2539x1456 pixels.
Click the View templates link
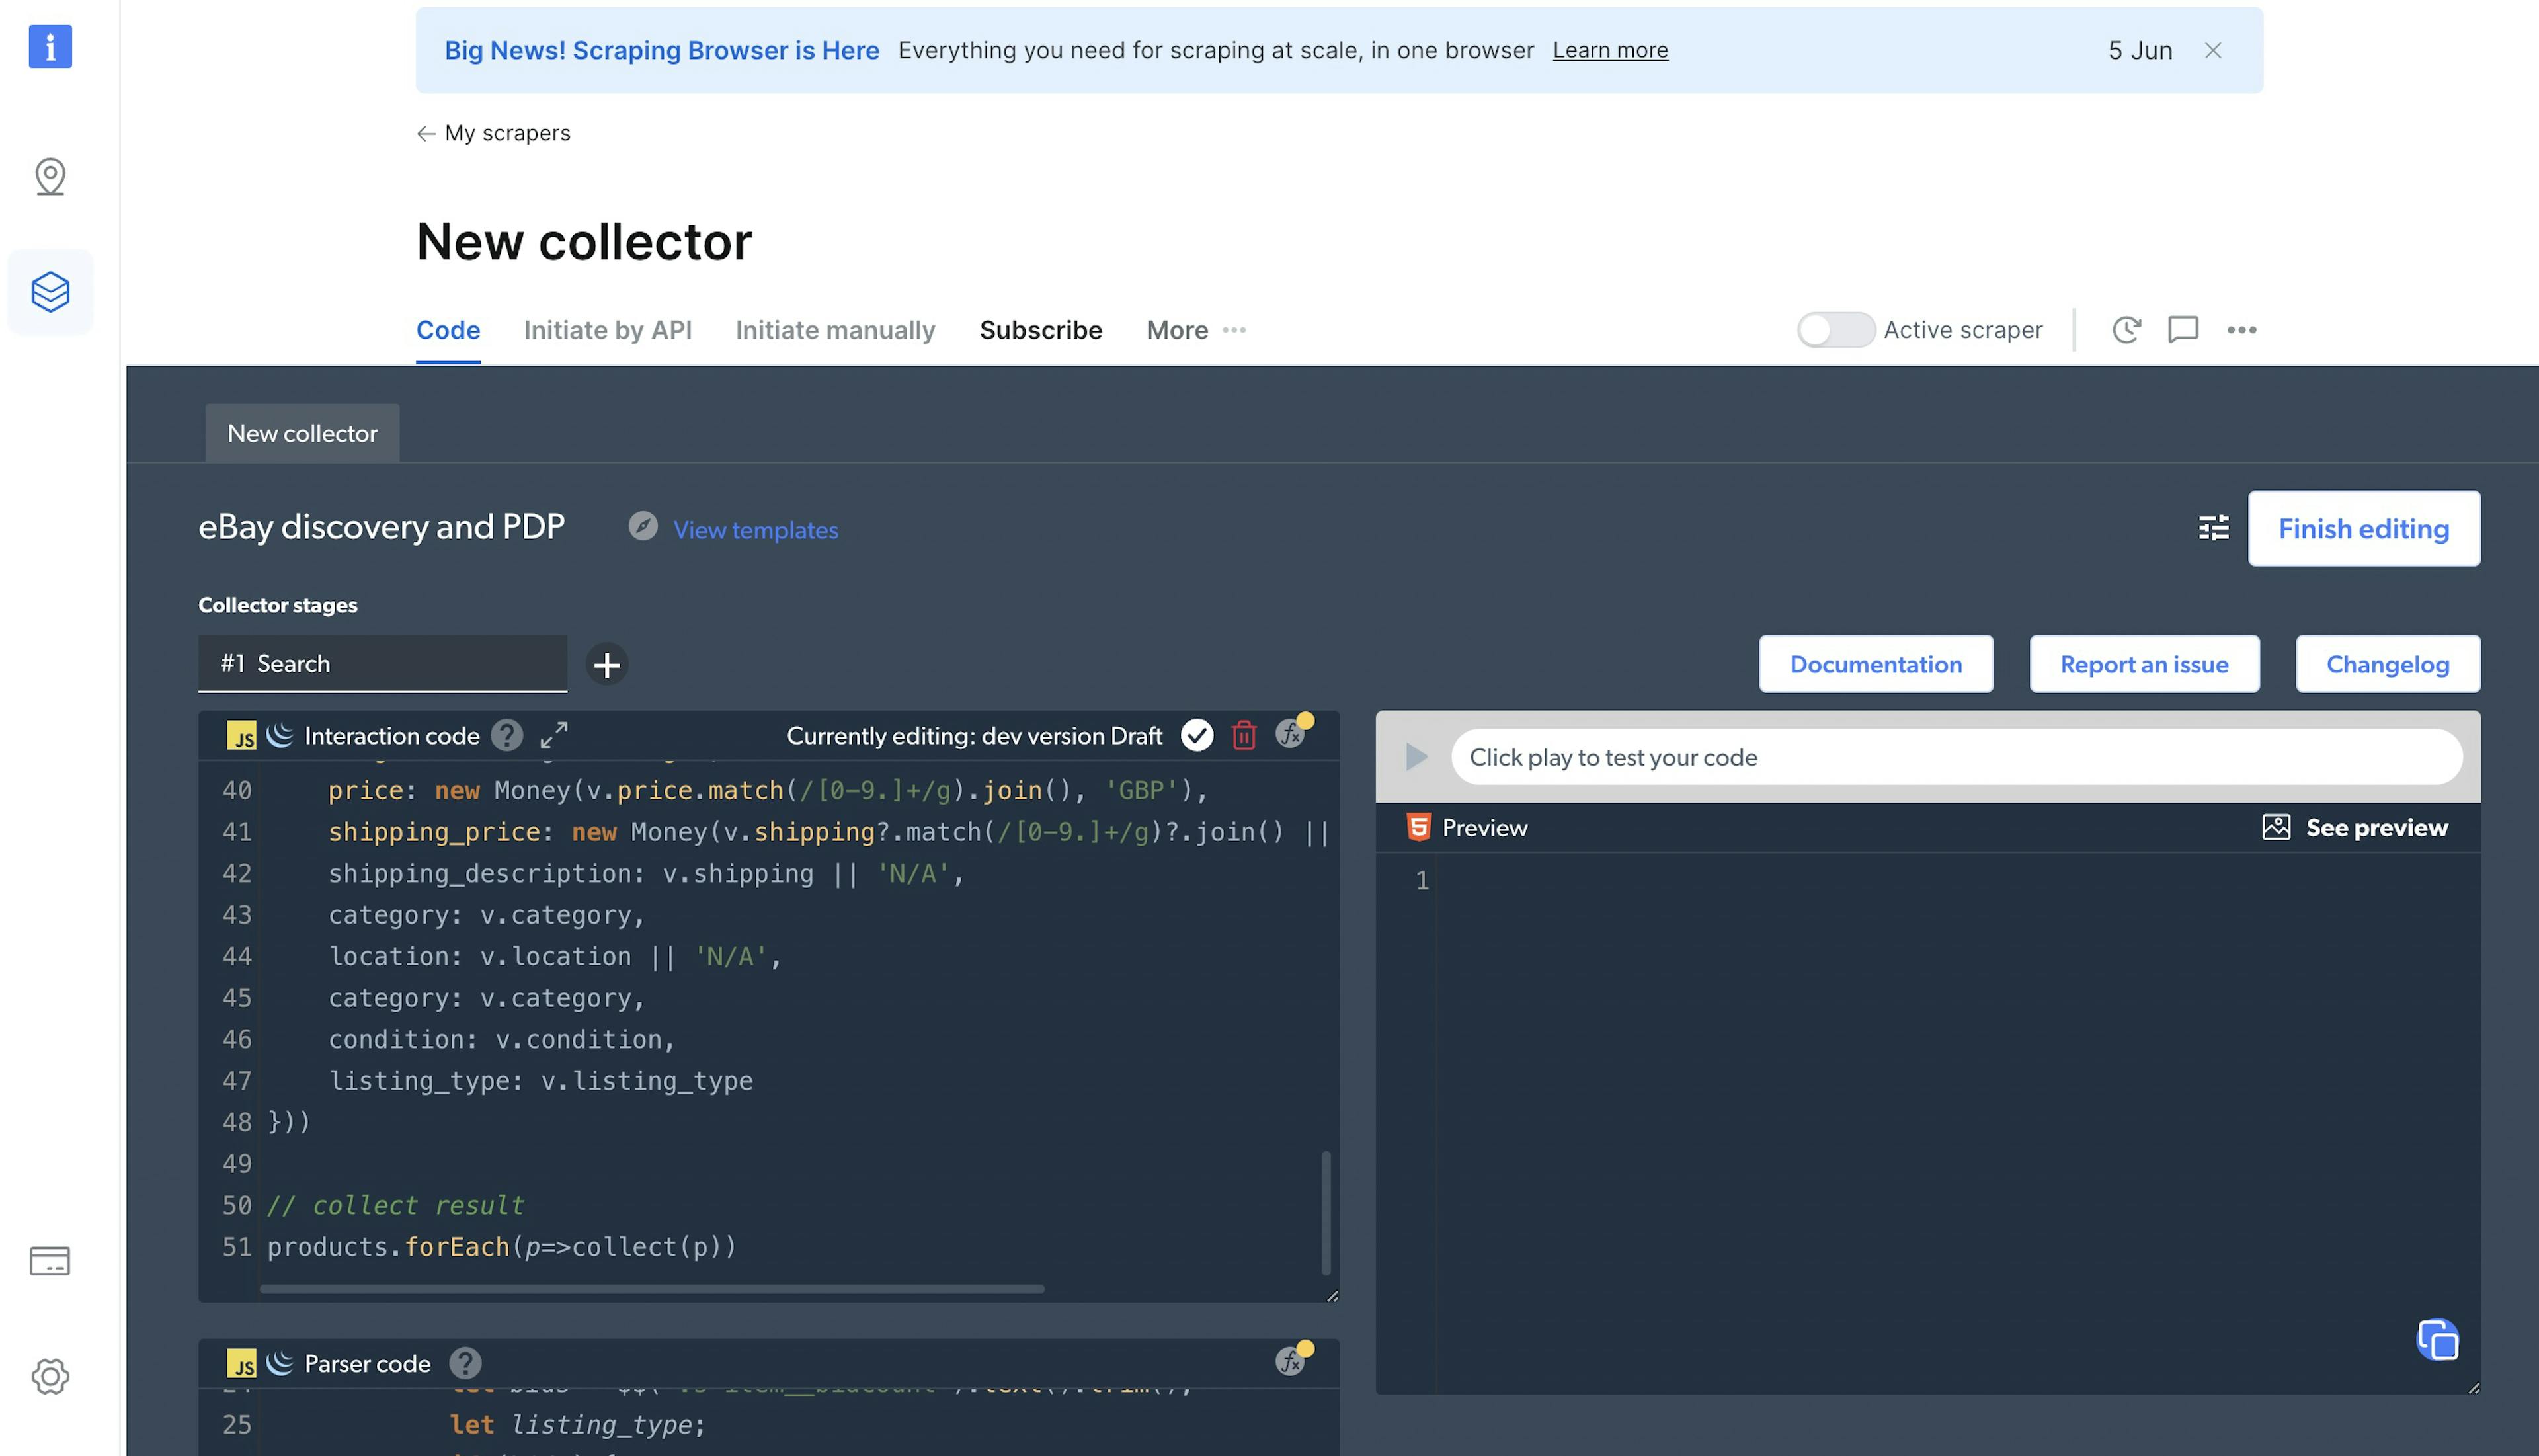(755, 526)
